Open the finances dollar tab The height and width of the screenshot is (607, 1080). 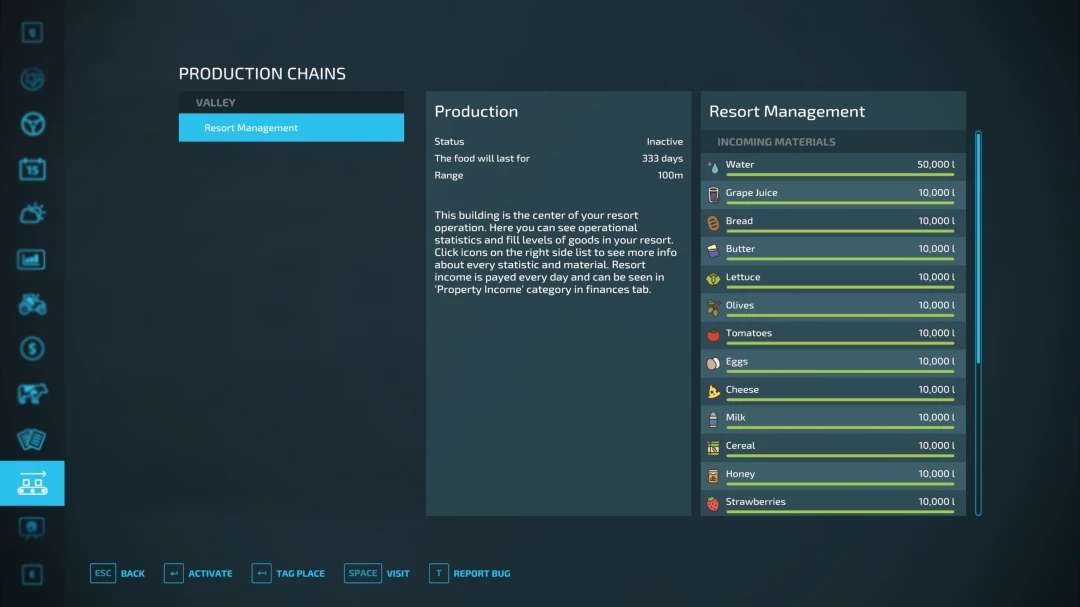point(32,349)
